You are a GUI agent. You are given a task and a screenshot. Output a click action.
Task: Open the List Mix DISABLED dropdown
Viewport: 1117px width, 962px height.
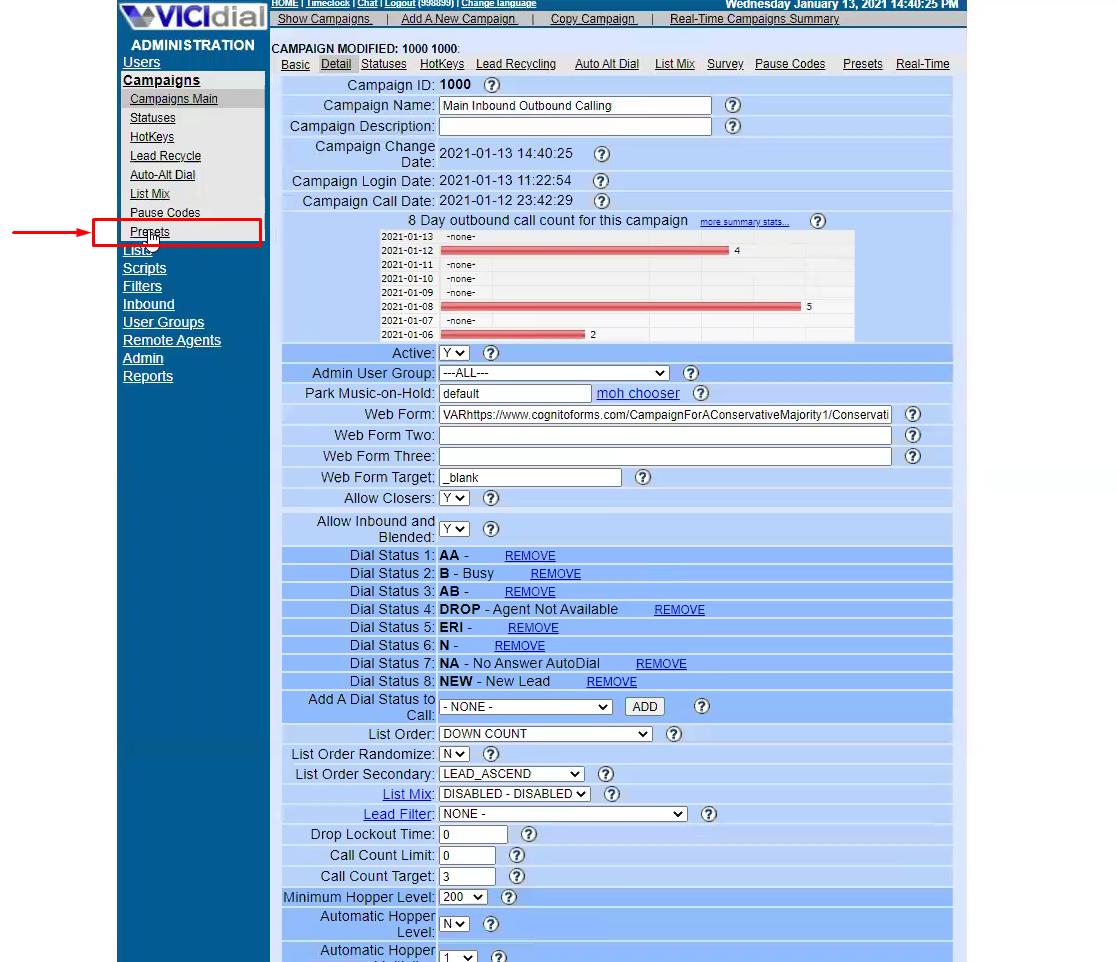coord(514,794)
